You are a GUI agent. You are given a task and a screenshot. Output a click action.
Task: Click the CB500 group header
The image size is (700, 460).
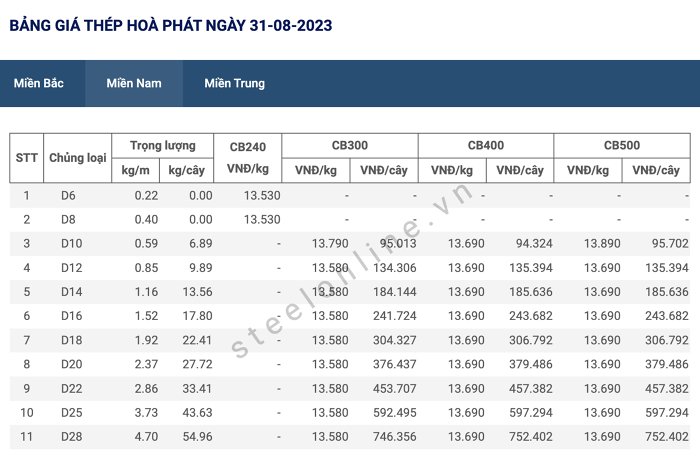point(622,146)
